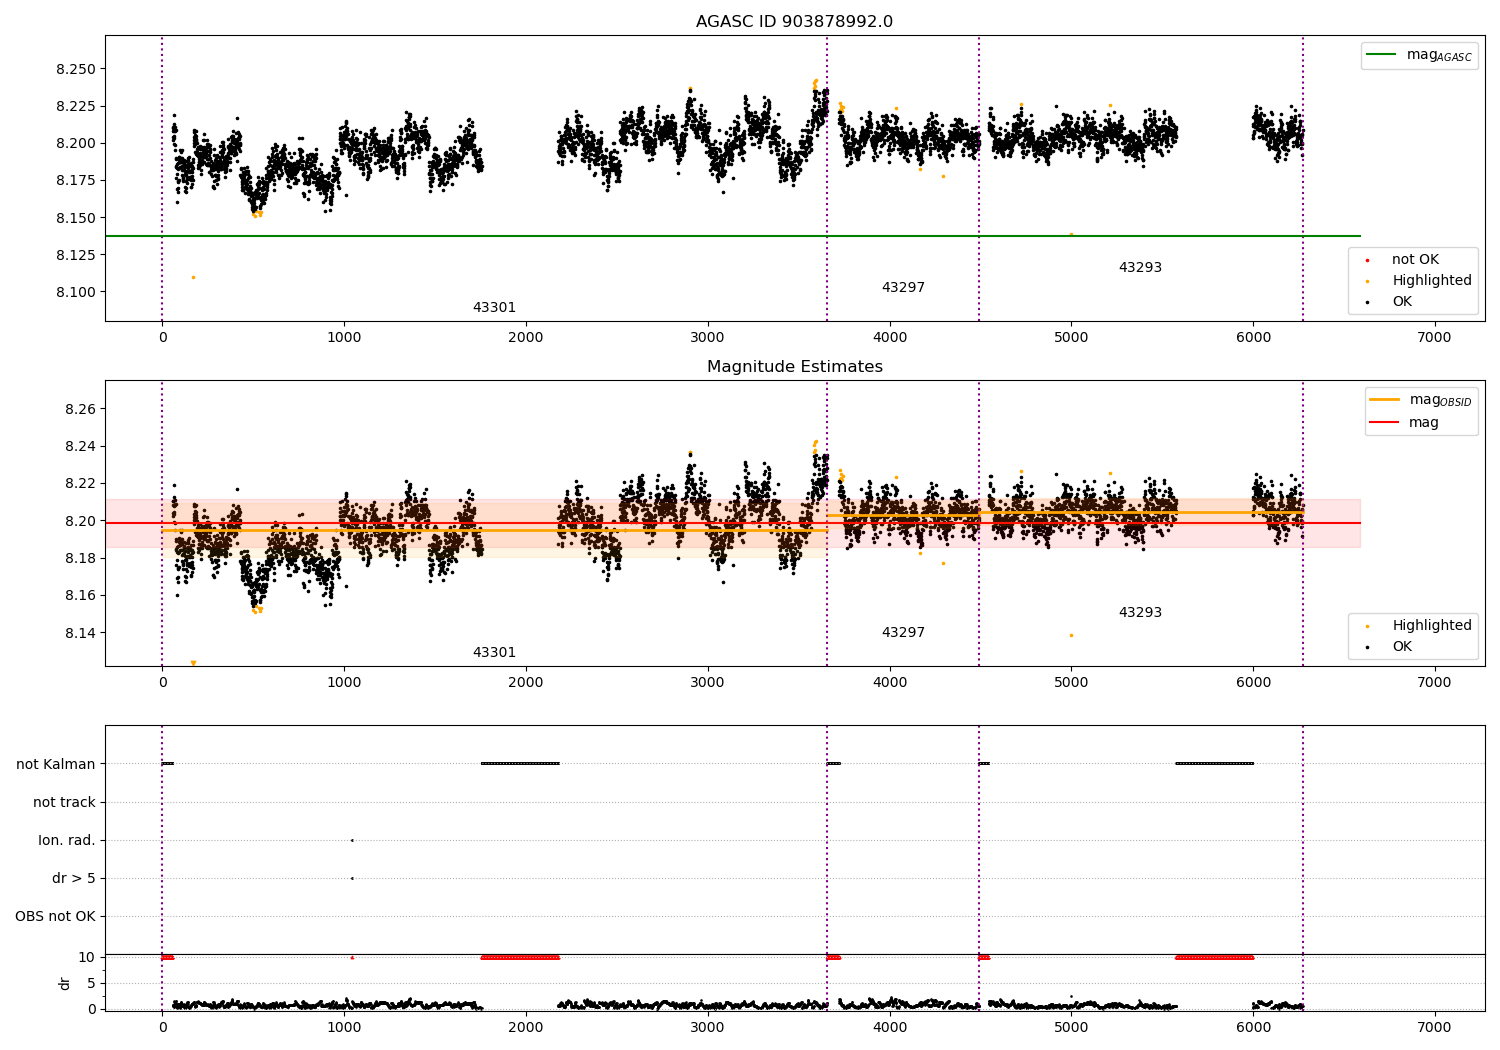Click the 8.125 y-axis tick in top plot
1500x1050 pixels.
[x=76, y=256]
